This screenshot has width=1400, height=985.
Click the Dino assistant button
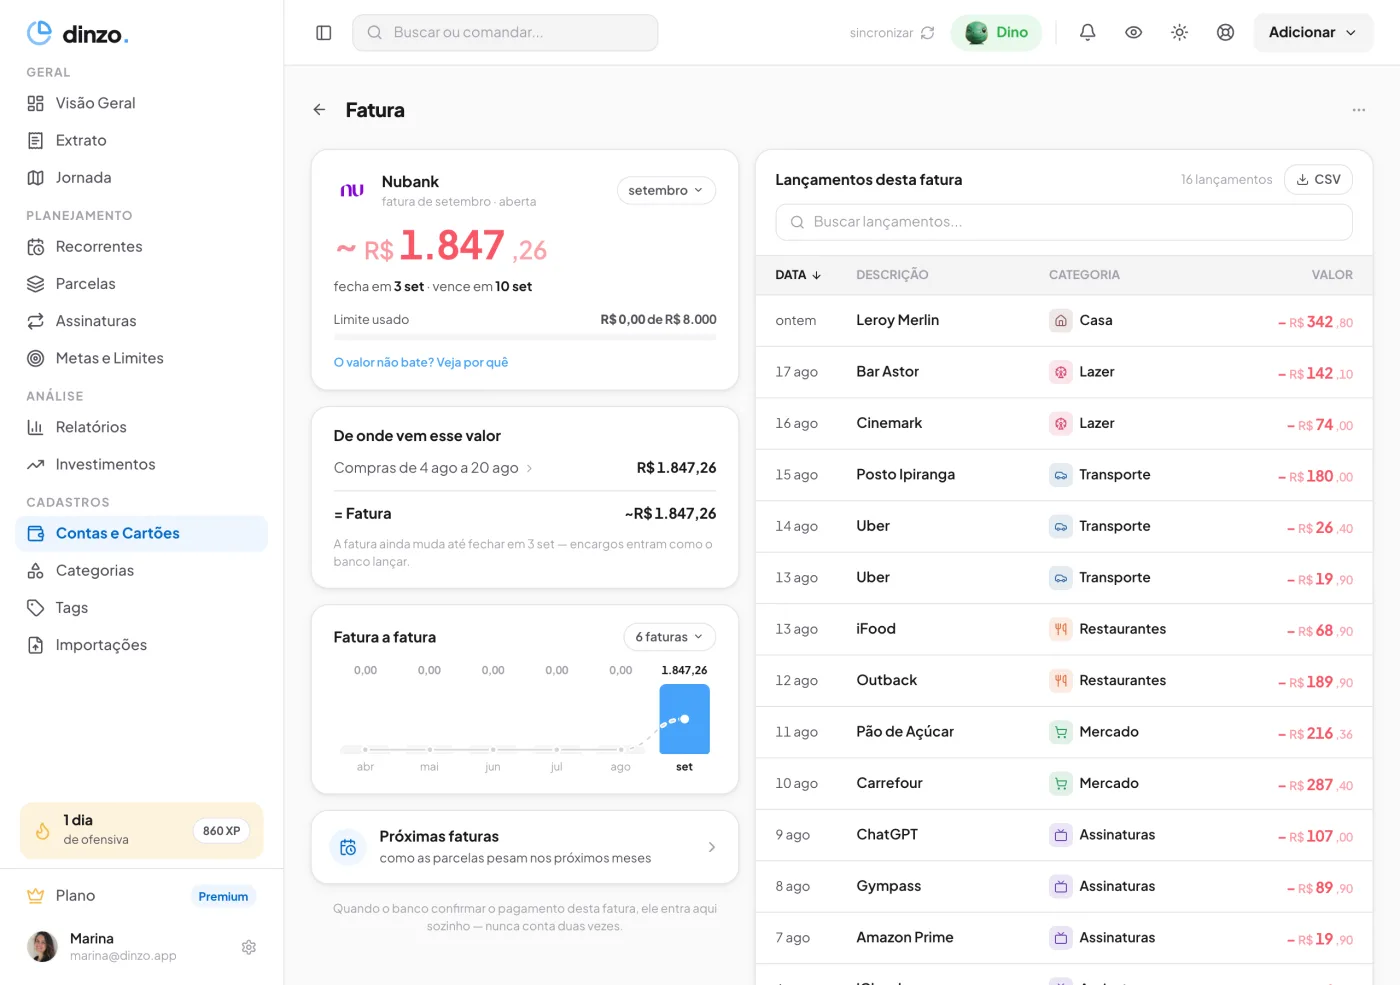pos(996,33)
